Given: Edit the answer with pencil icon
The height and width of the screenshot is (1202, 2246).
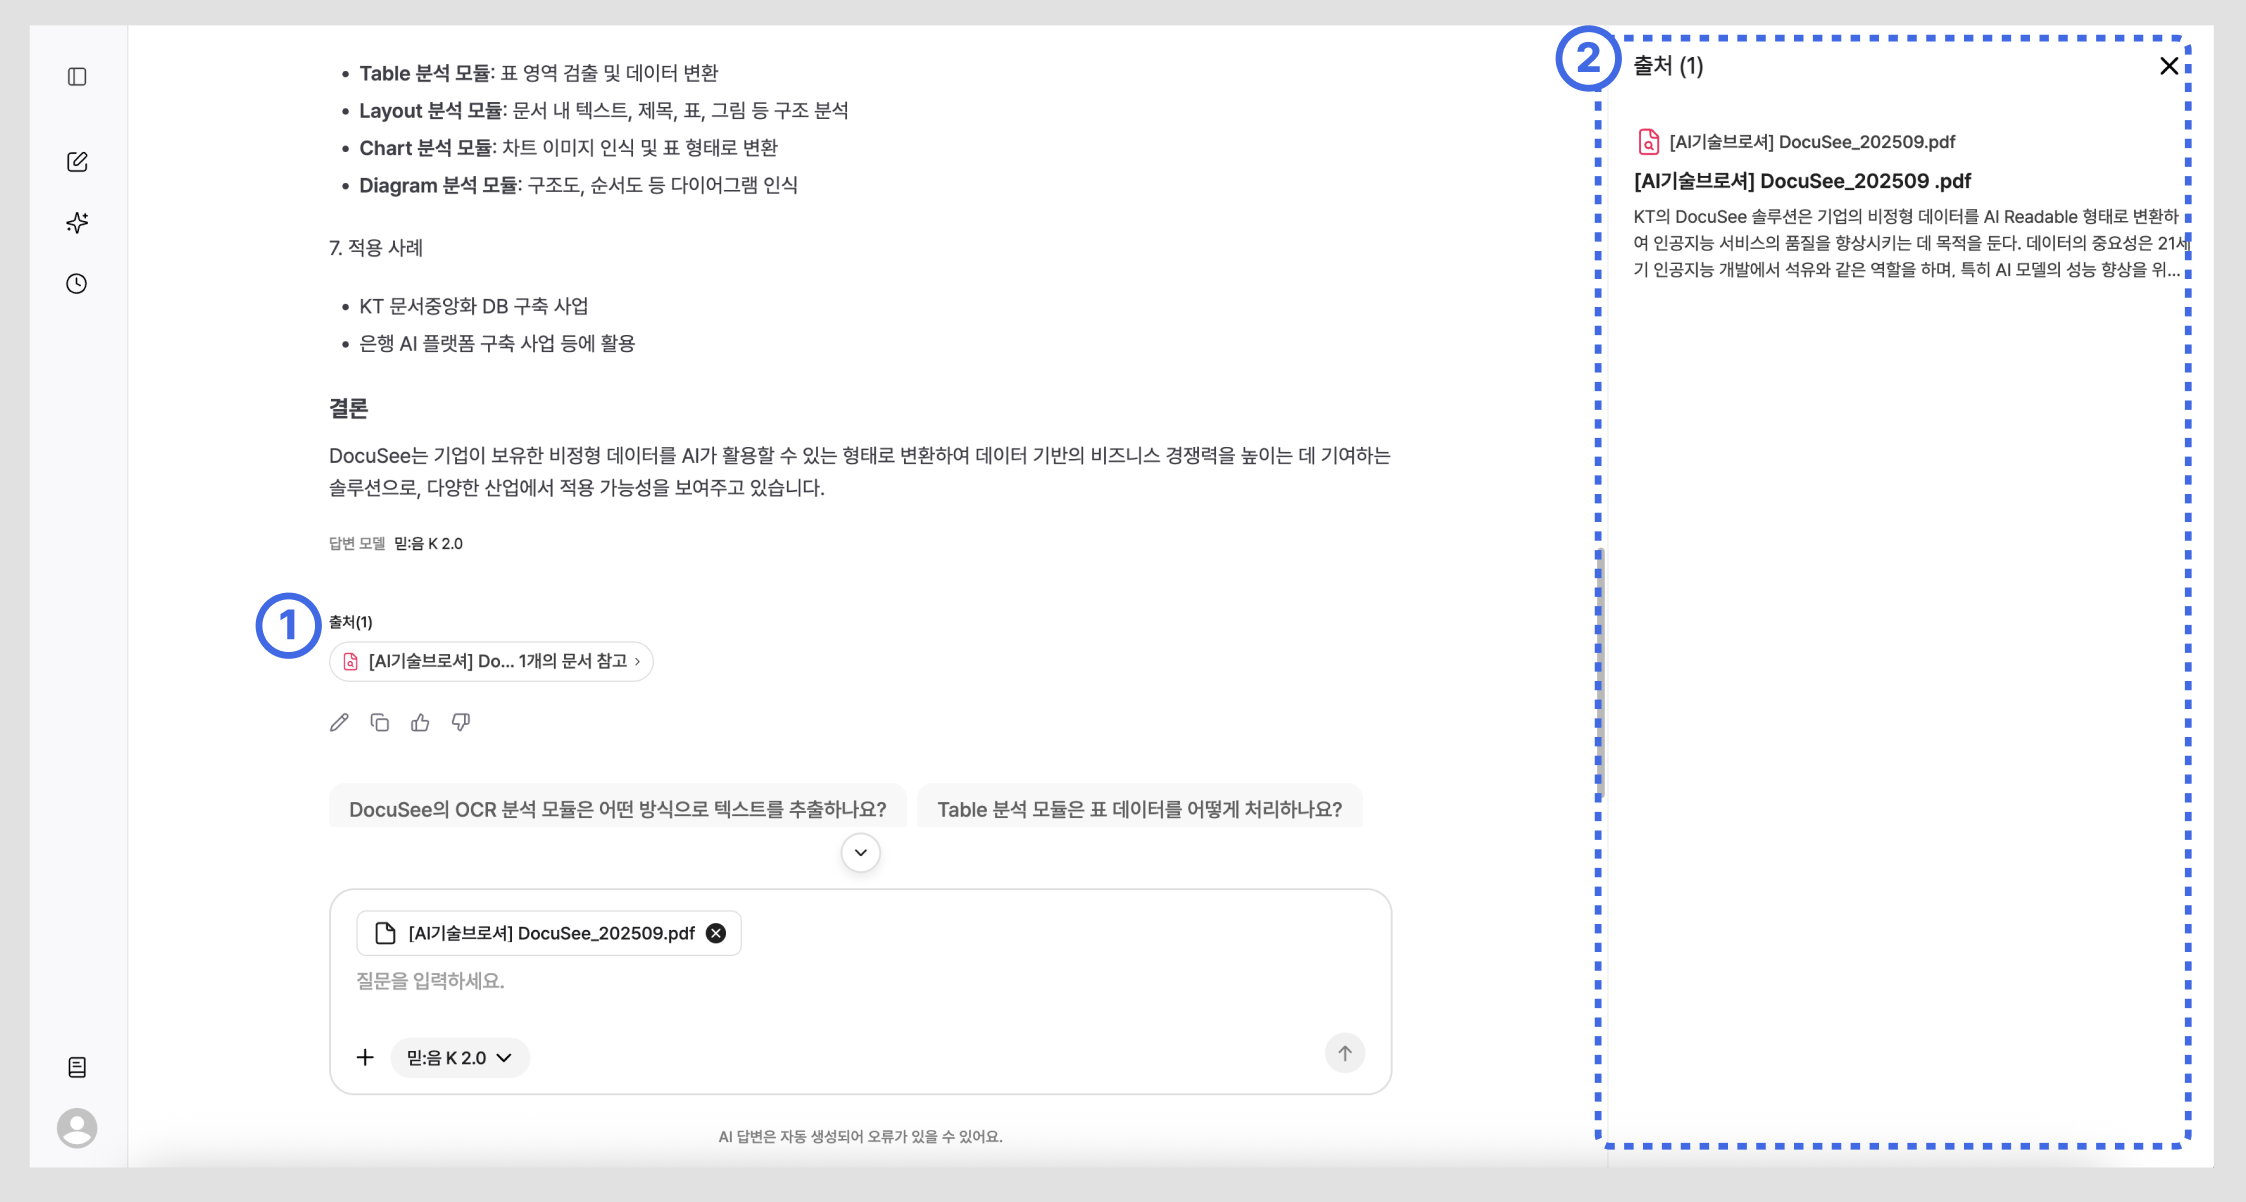Looking at the screenshot, I should [339, 722].
